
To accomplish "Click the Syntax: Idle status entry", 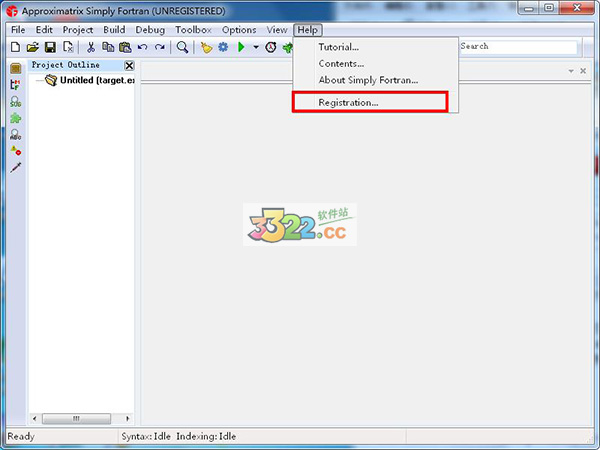I will (x=146, y=436).
